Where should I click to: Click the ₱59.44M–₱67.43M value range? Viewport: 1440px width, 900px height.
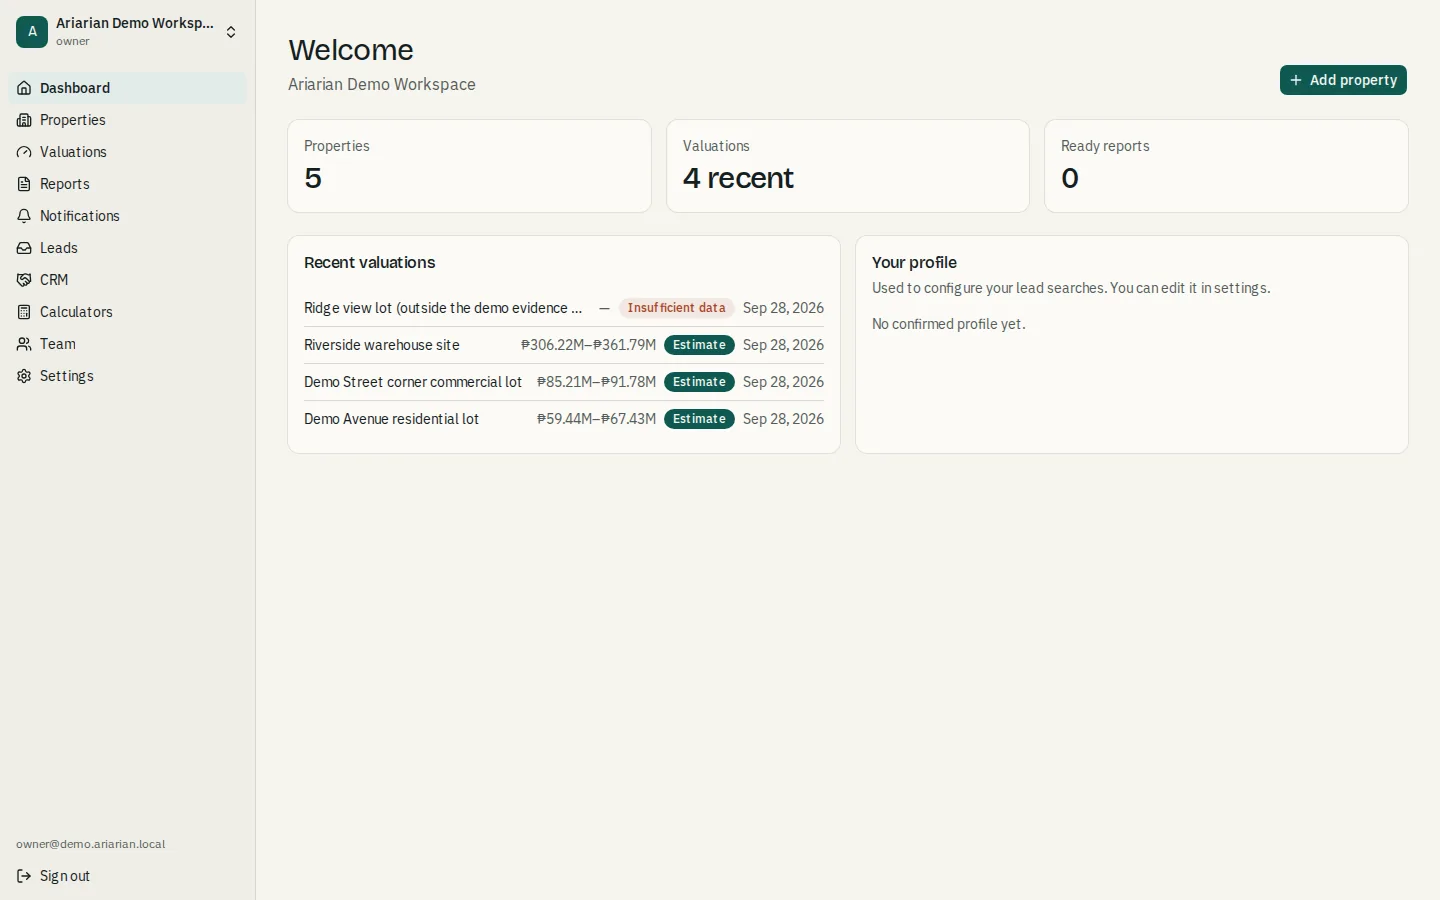[597, 419]
